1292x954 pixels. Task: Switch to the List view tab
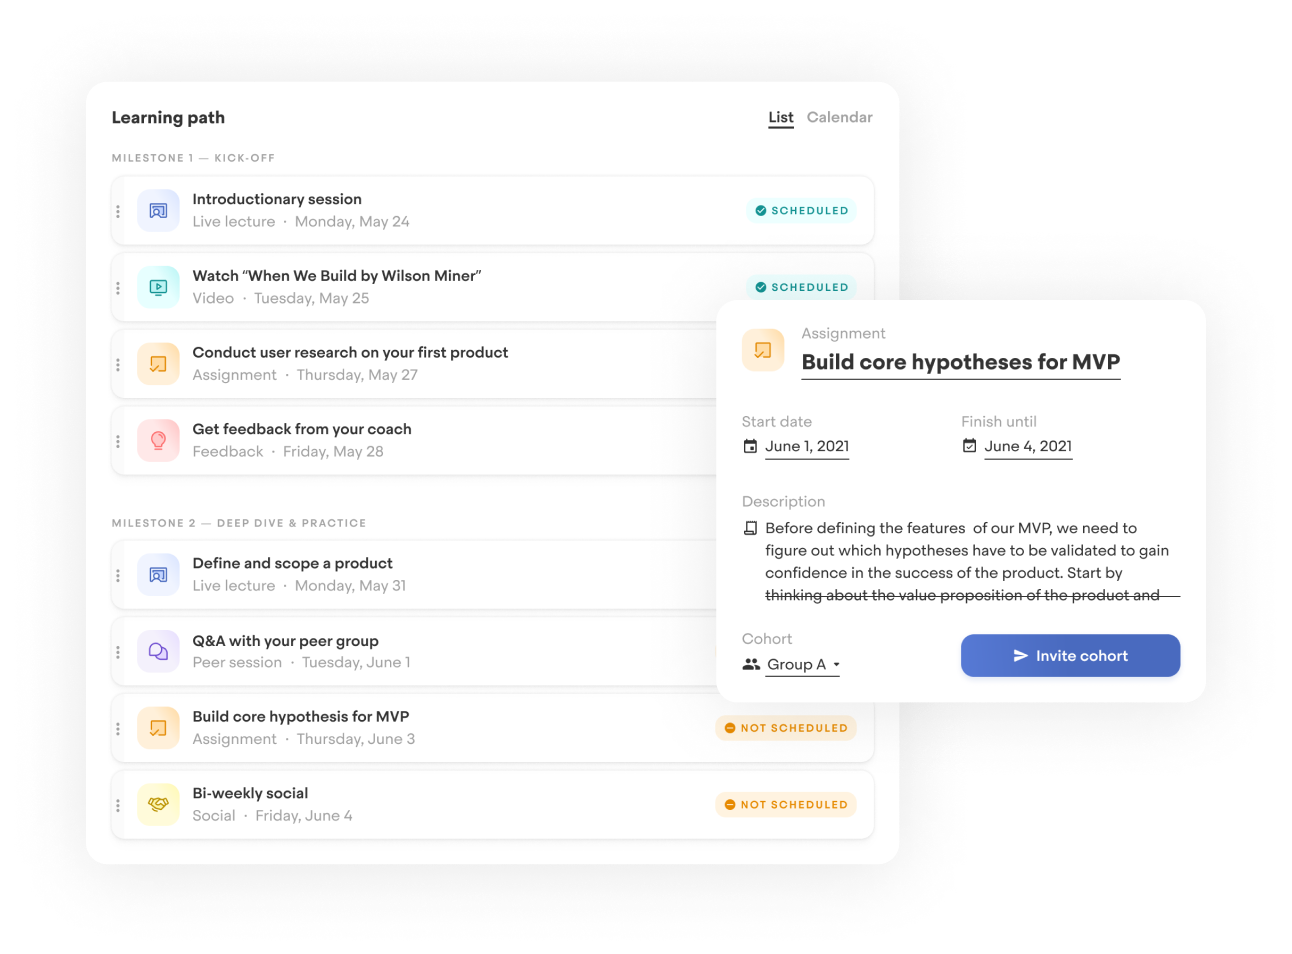tap(781, 118)
